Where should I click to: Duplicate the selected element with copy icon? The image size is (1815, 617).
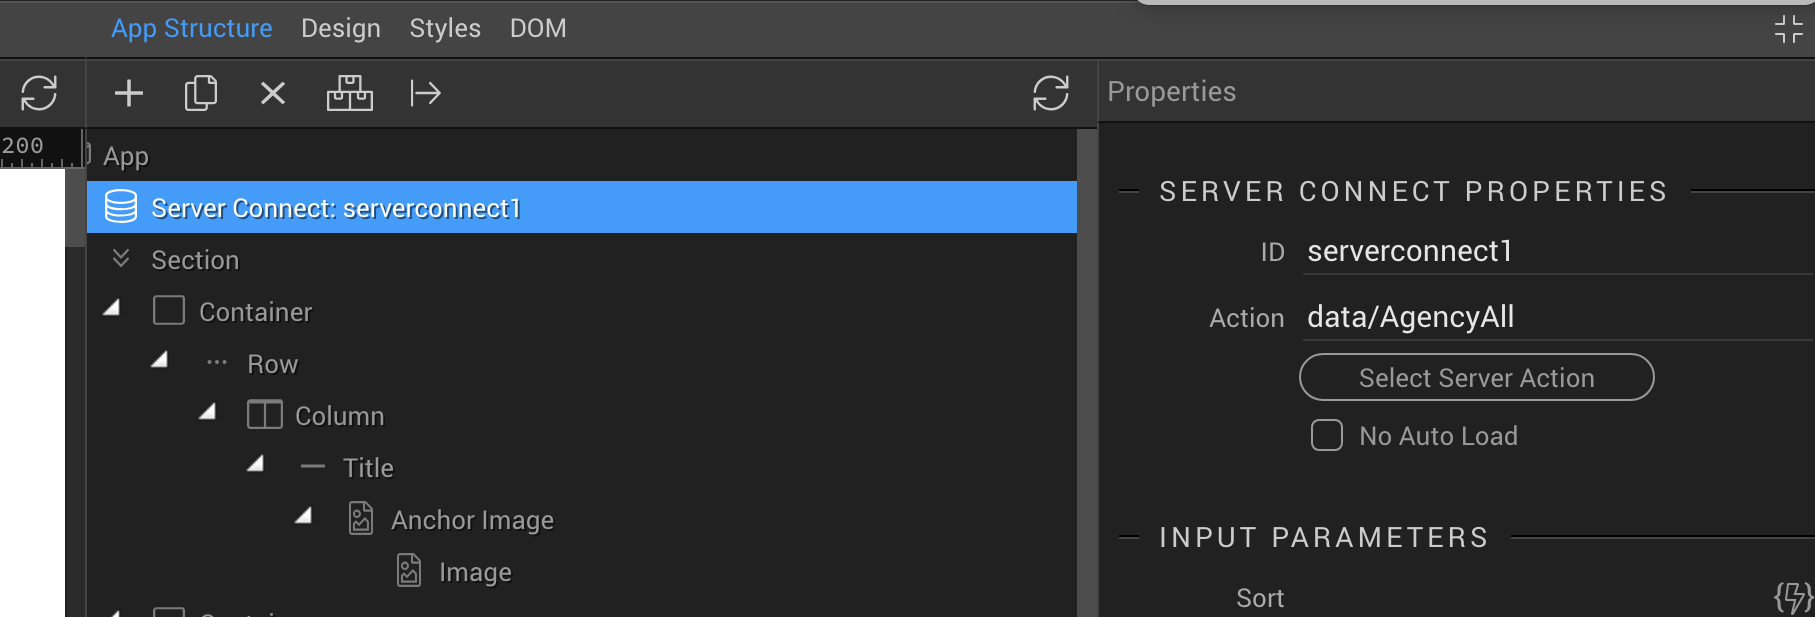(201, 93)
